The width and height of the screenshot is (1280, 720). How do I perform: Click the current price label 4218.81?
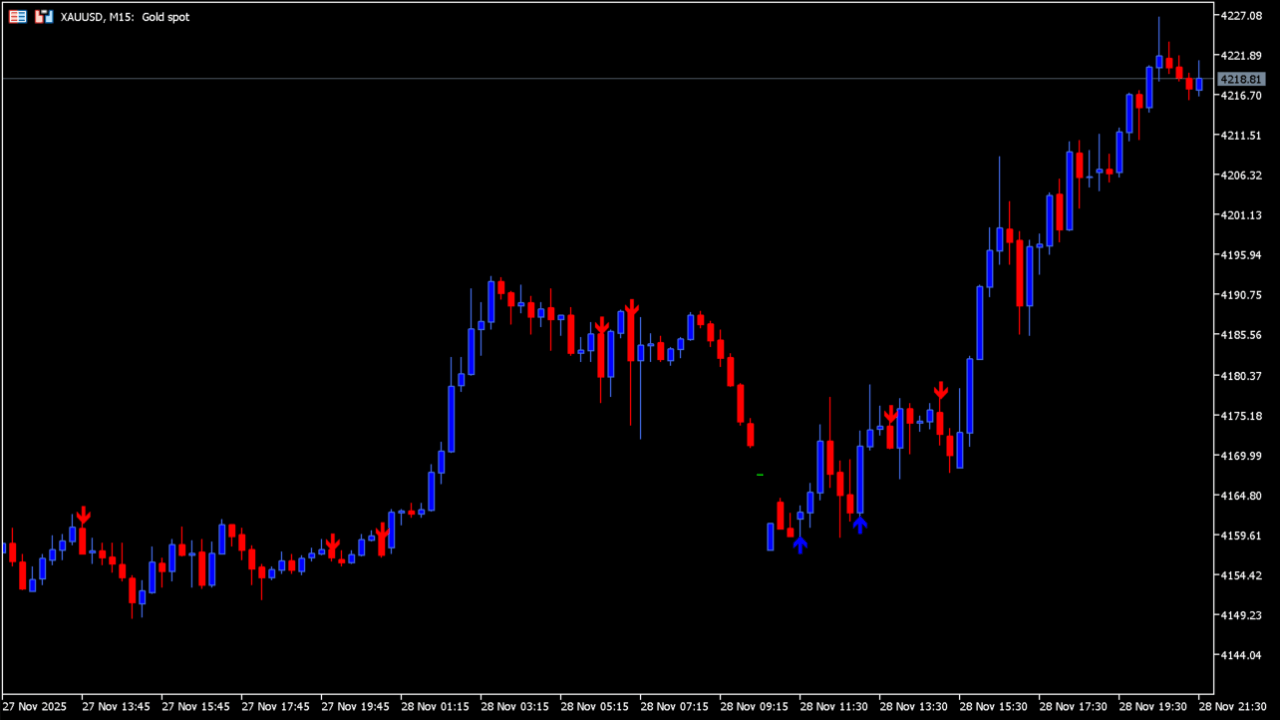point(1240,79)
